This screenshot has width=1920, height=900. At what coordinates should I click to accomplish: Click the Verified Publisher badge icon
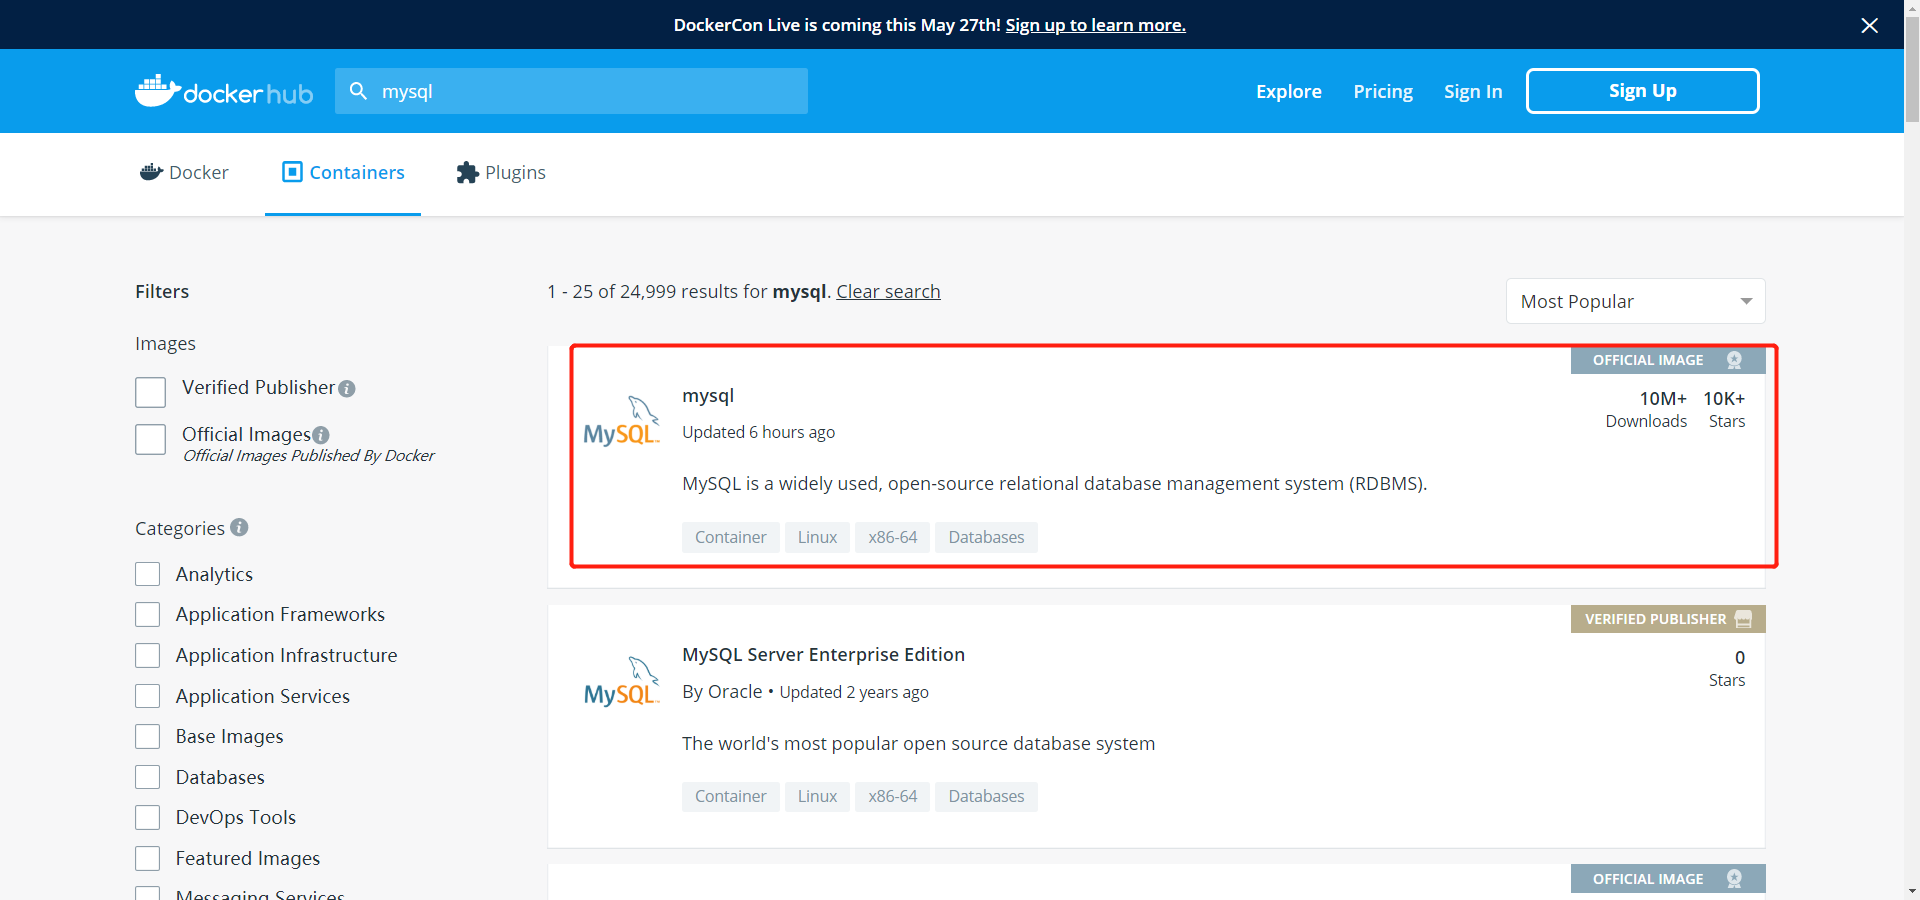click(x=1743, y=619)
